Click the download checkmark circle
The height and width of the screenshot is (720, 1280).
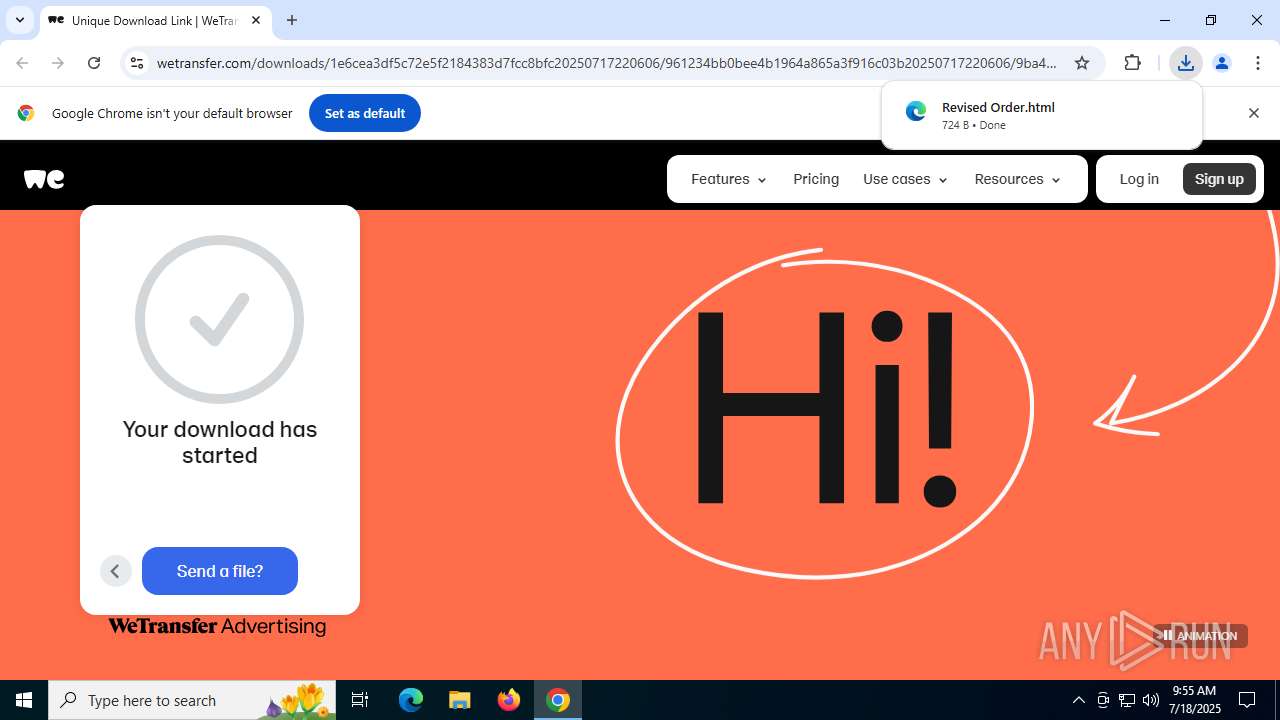[219, 320]
